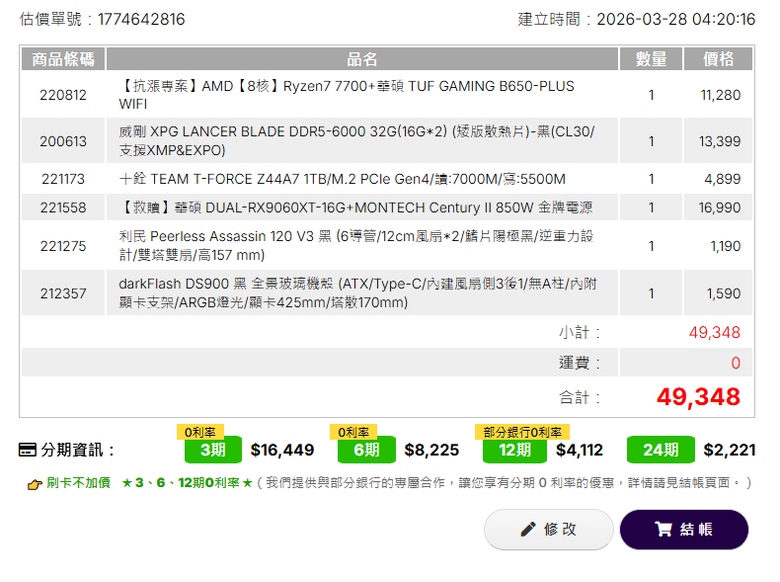Click the darkFlash DS900 item name
This screenshot has height=582, width=780.
(x=358, y=293)
